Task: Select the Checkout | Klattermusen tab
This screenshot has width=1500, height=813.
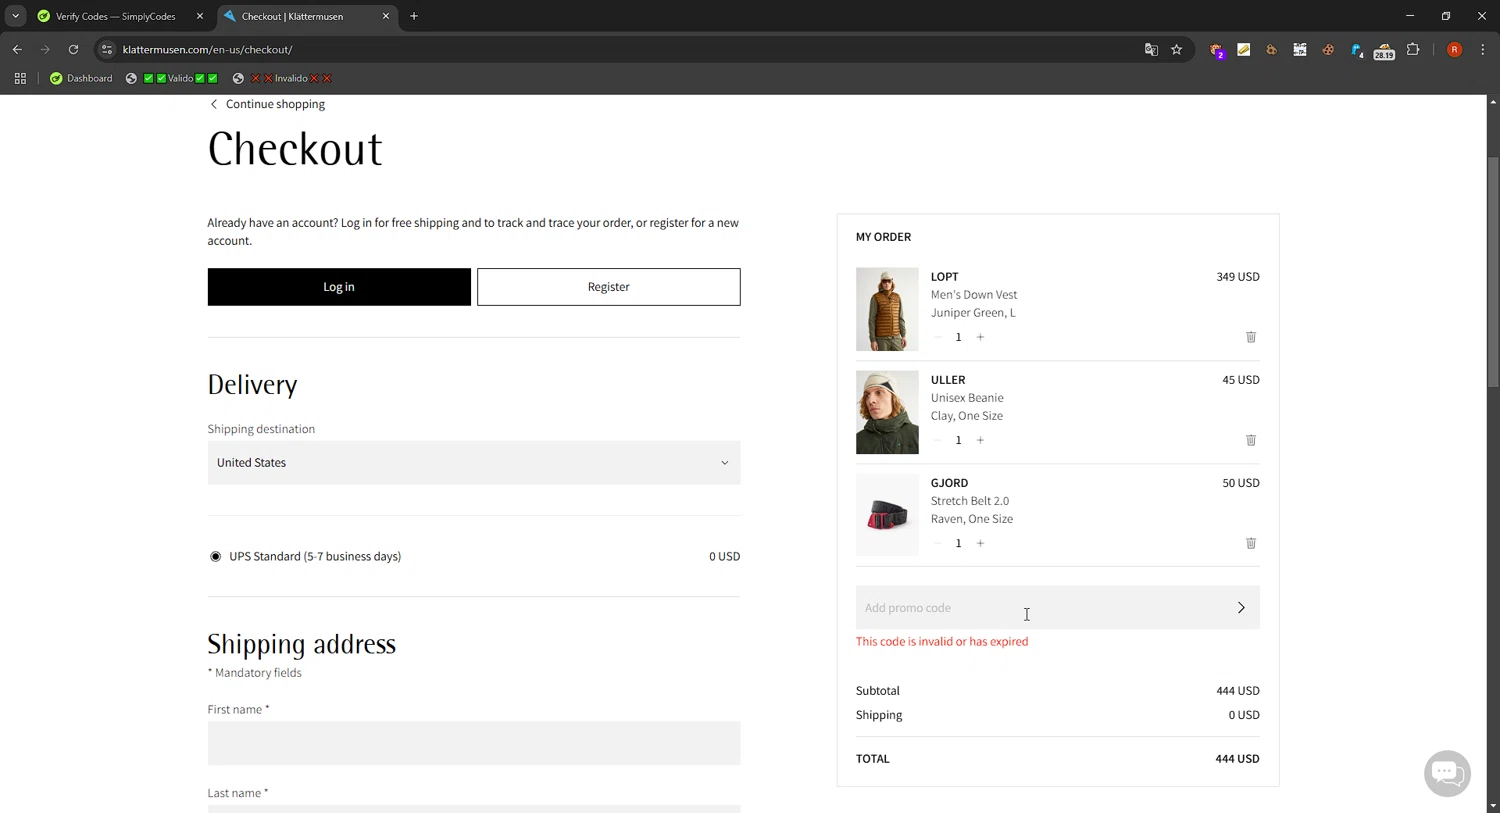Action: pyautogui.click(x=306, y=16)
